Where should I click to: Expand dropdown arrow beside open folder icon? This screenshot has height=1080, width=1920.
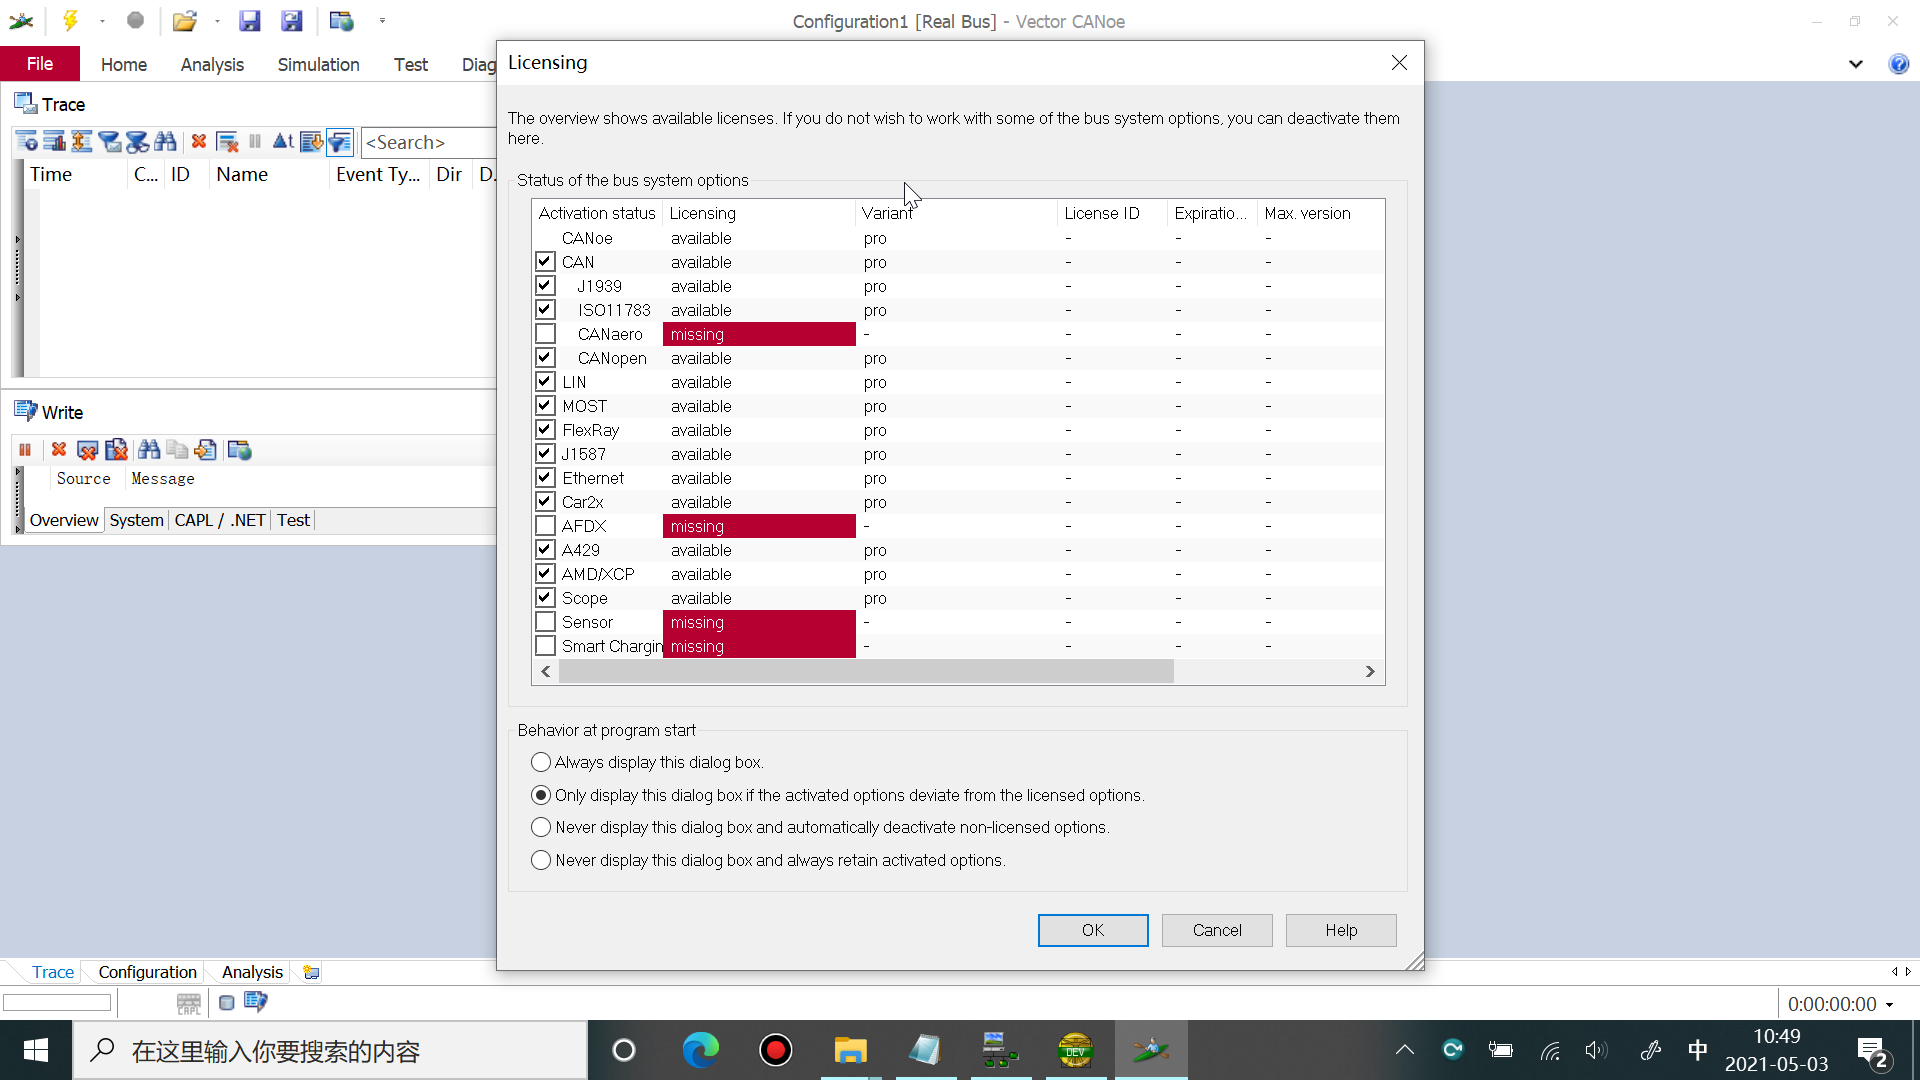pos(217,21)
